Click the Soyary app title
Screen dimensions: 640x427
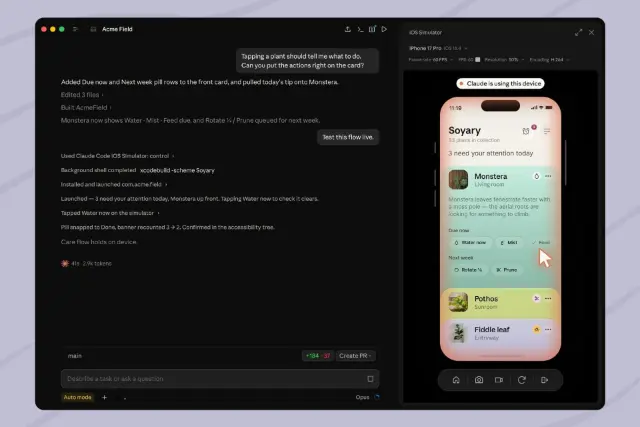coord(464,130)
